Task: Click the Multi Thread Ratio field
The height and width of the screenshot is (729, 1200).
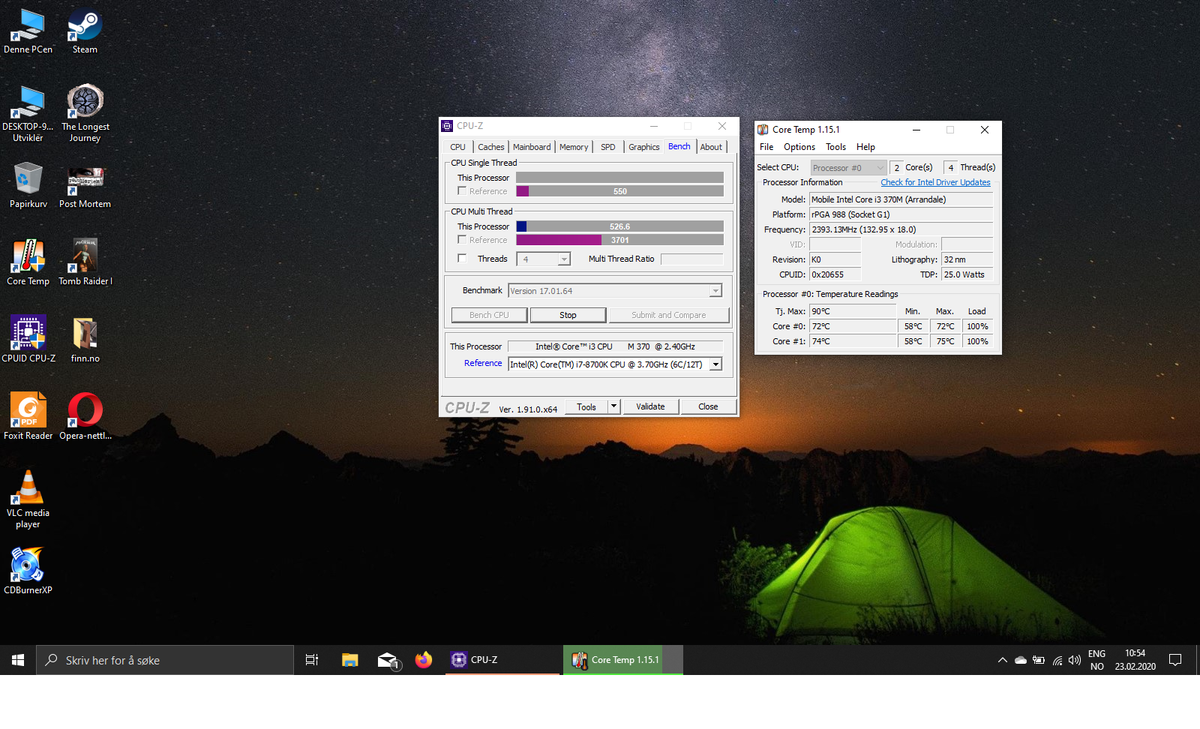Action: [691, 259]
